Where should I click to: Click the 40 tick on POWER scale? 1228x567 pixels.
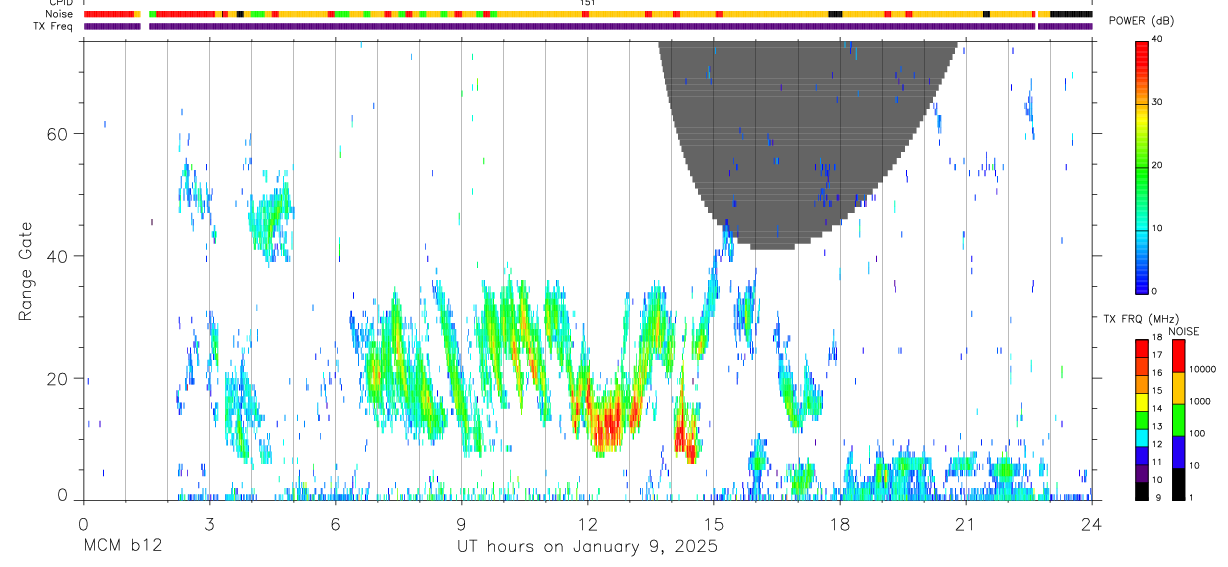pos(1157,39)
